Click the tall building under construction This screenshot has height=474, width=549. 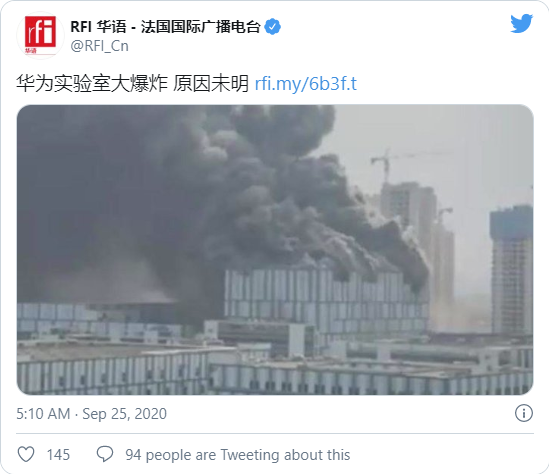[x=512, y=270]
